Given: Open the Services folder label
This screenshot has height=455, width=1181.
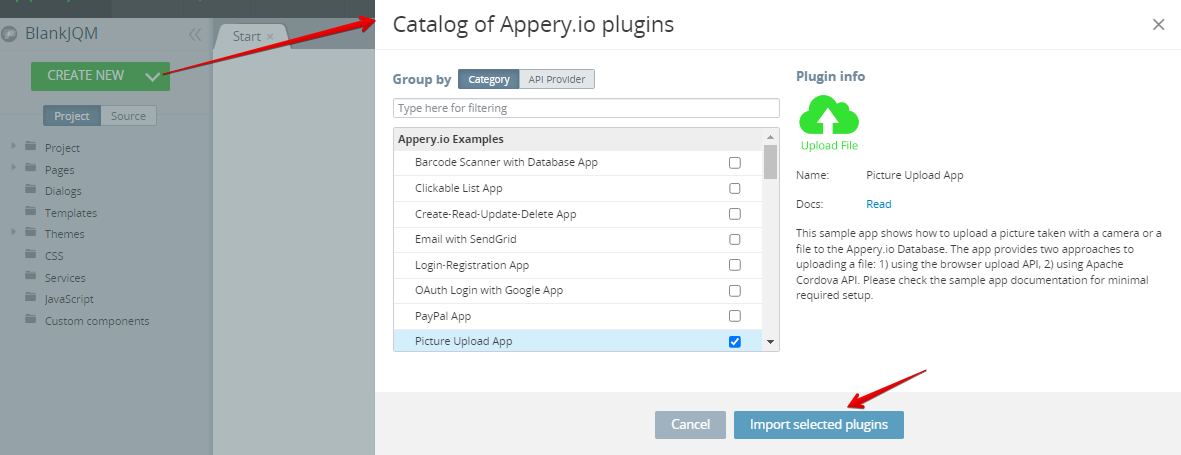Looking at the screenshot, I should pyautogui.click(x=65, y=278).
